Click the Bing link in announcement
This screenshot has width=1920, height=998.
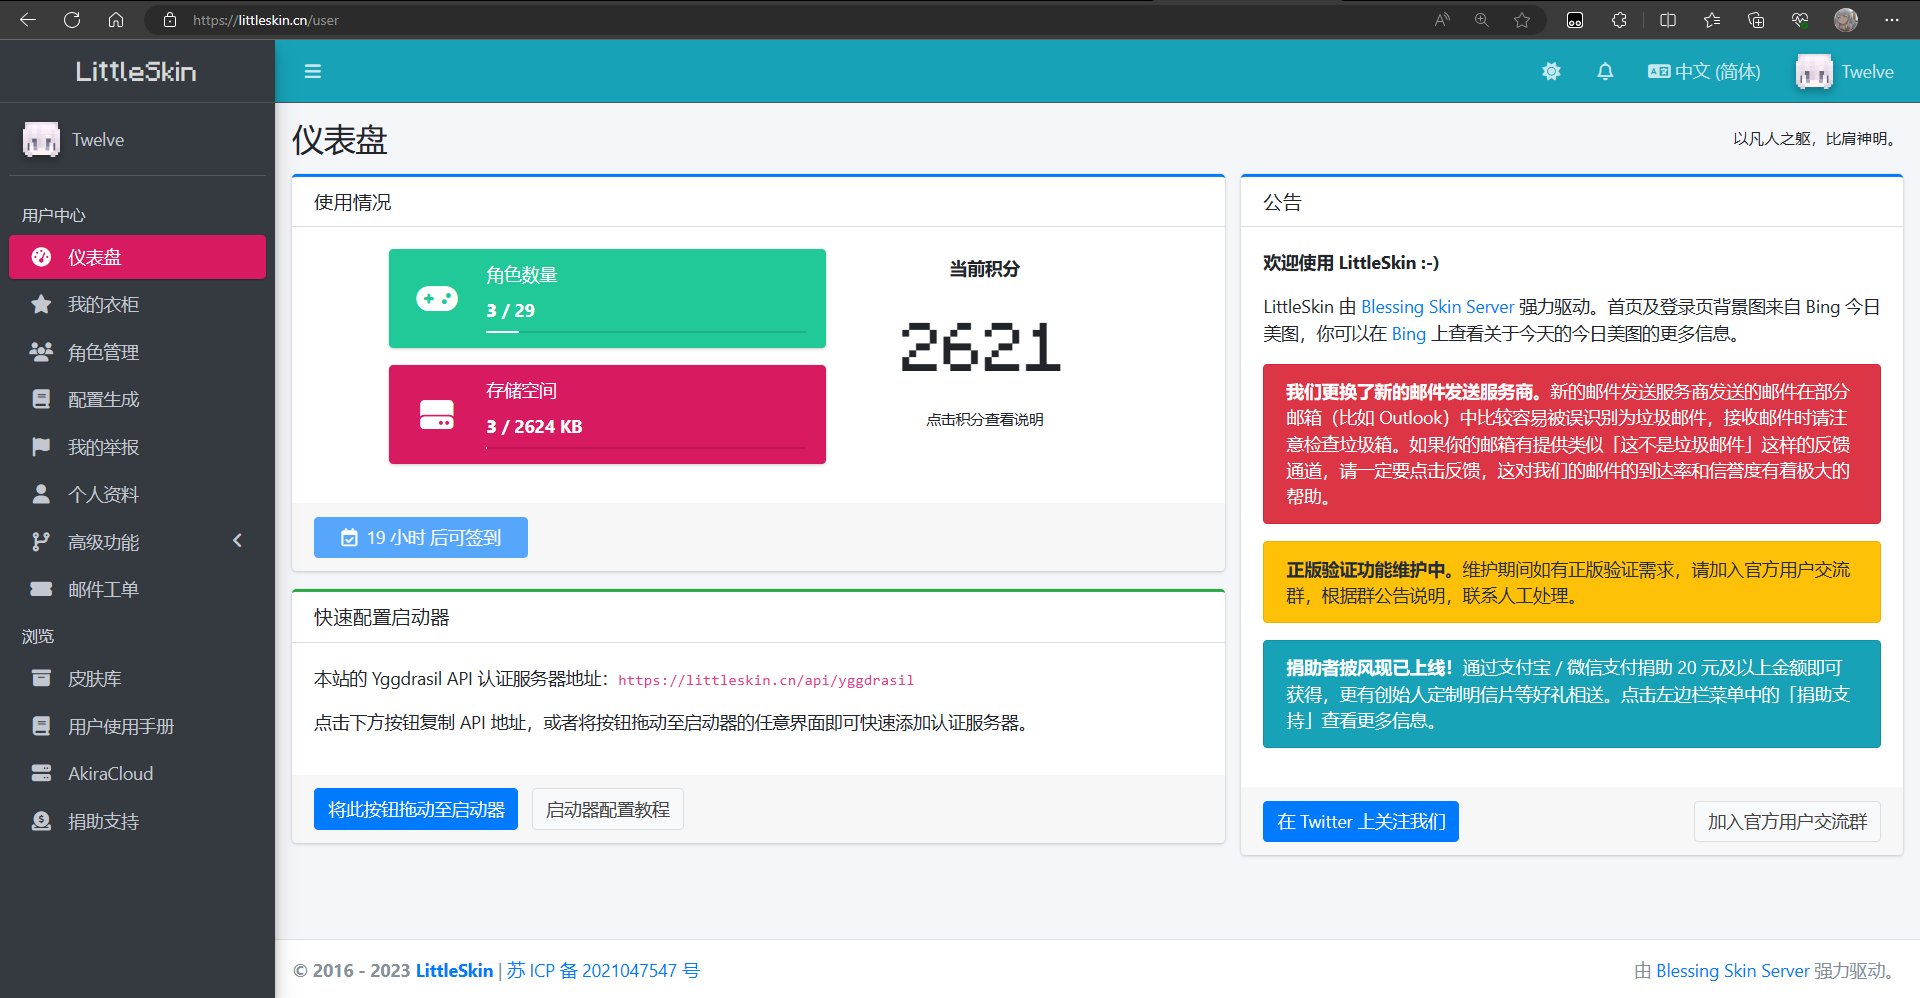click(1408, 334)
